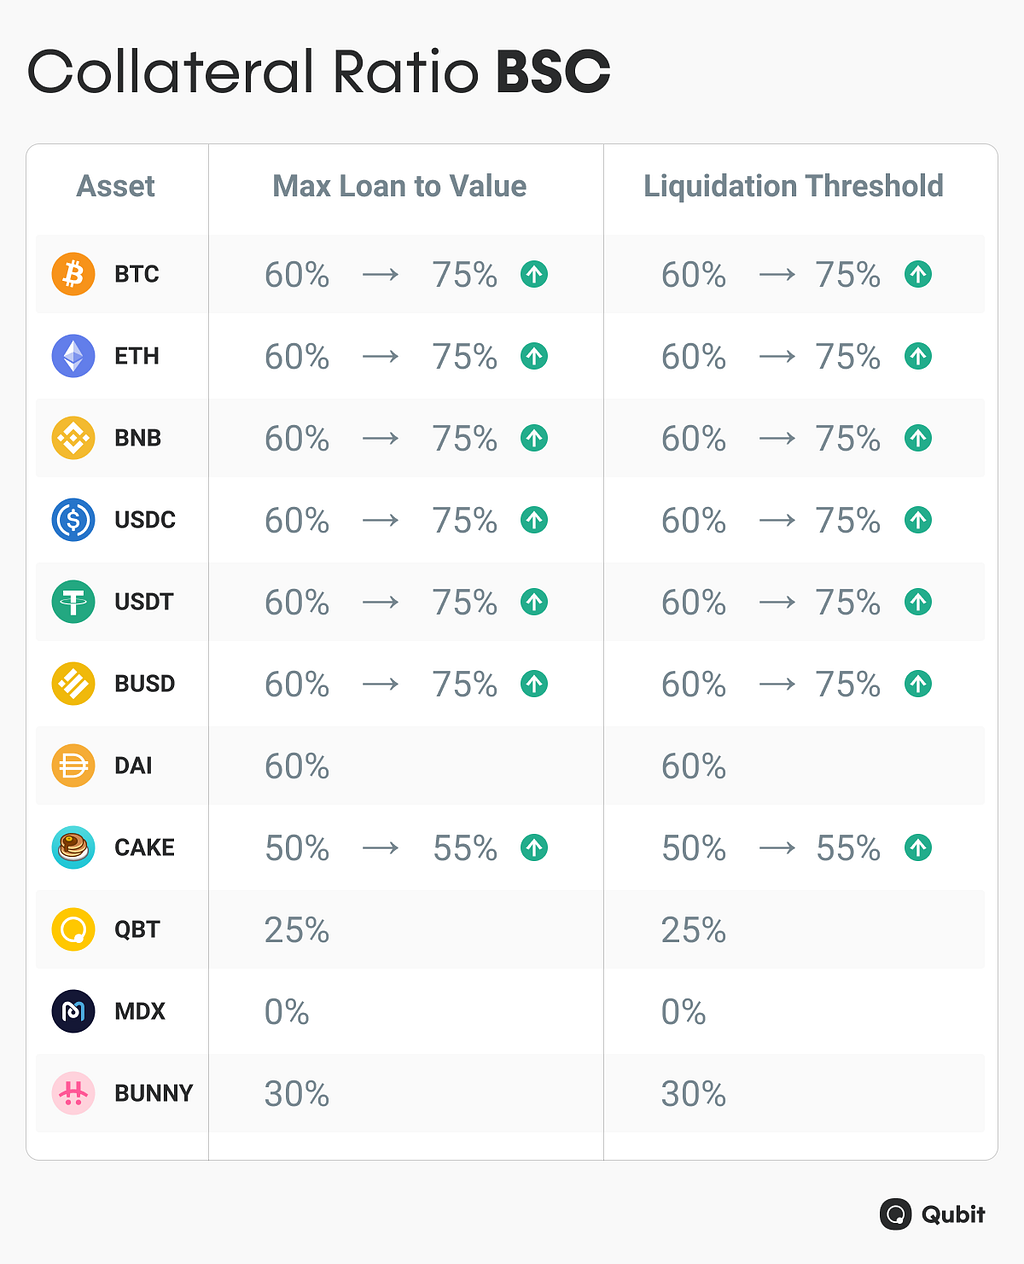
Task: Click the BTC coin icon
Action: pyautogui.click(x=73, y=274)
